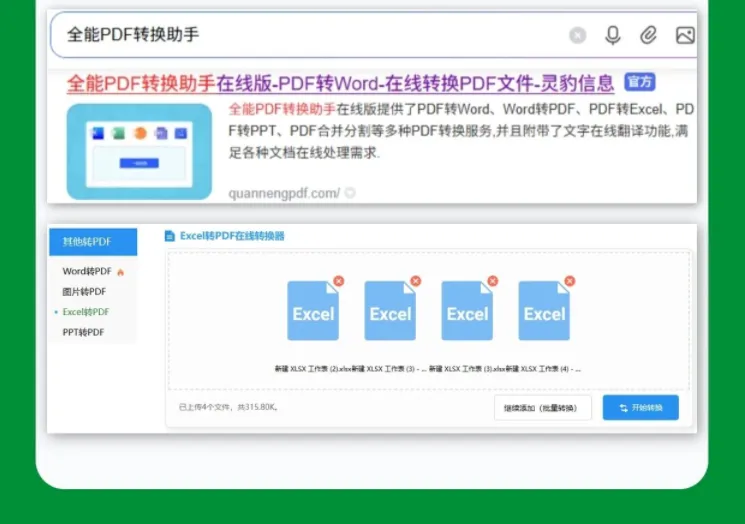Click the Excel转PDF在线转换器 heading
The width and height of the screenshot is (745, 524).
pyautogui.click(x=232, y=236)
